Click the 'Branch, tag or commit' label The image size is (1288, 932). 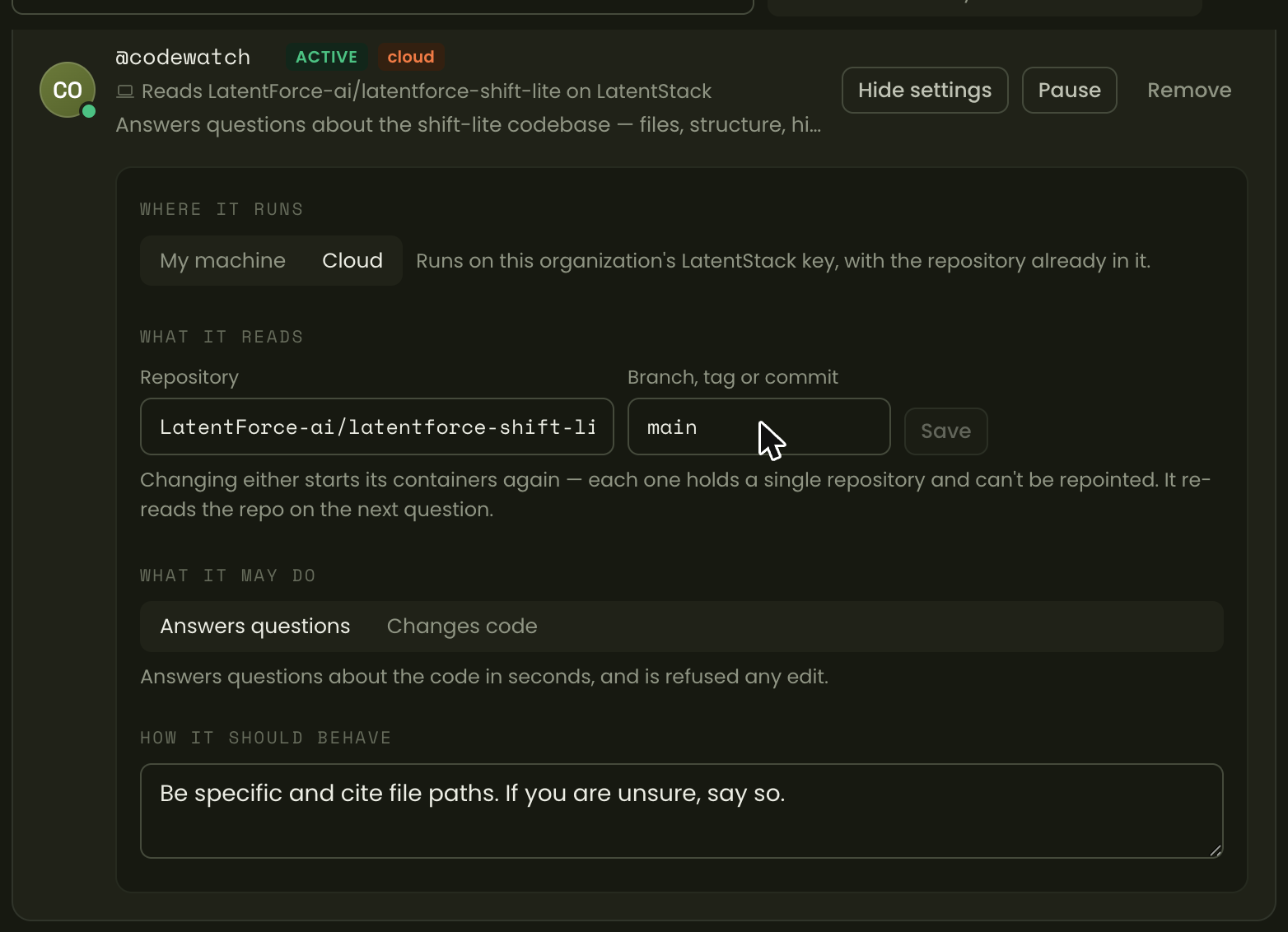(733, 377)
